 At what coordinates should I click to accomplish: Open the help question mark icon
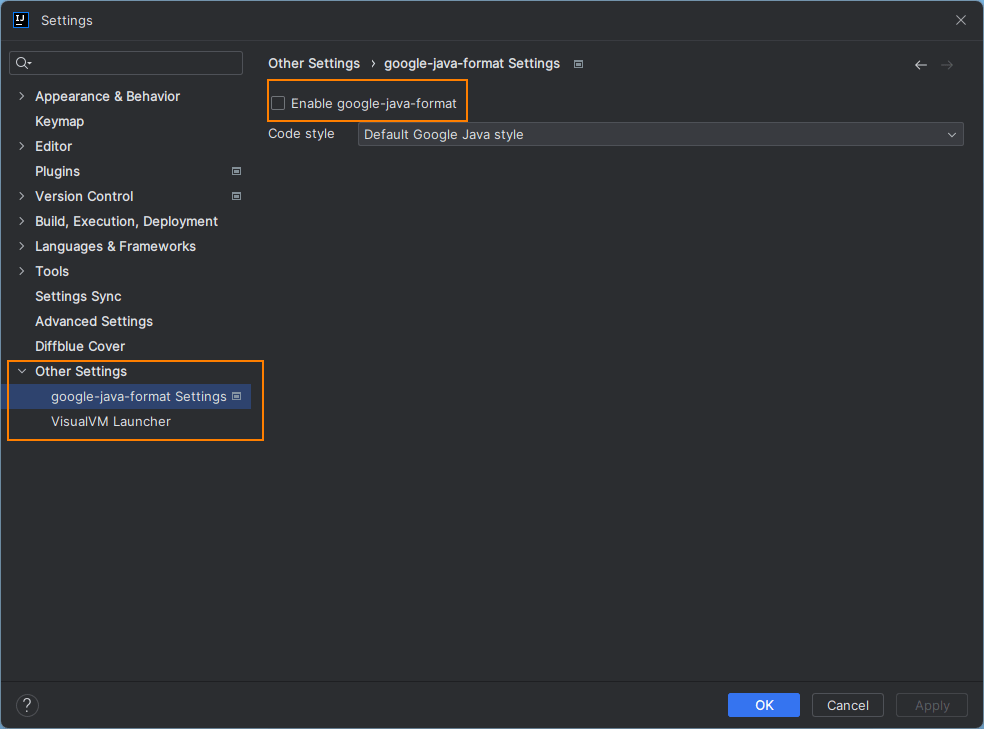tap(26, 705)
